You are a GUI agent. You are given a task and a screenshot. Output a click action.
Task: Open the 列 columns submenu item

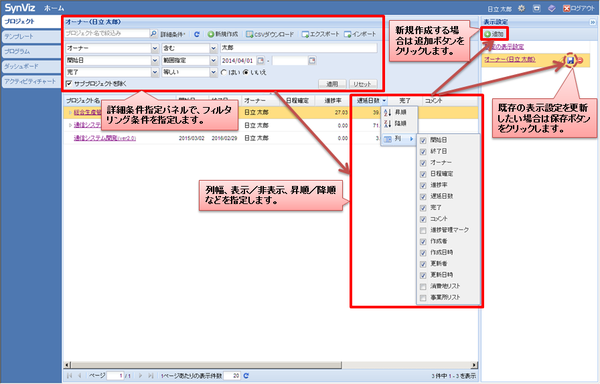399,139
